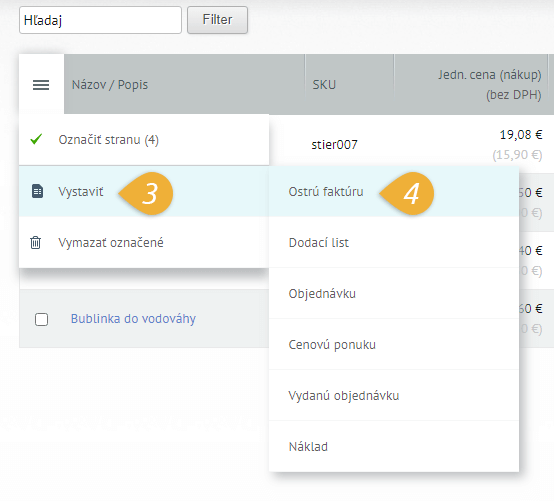Pick Cenovú ponuku option
Image resolution: width=554 pixels, height=501 pixels.
click(394, 344)
